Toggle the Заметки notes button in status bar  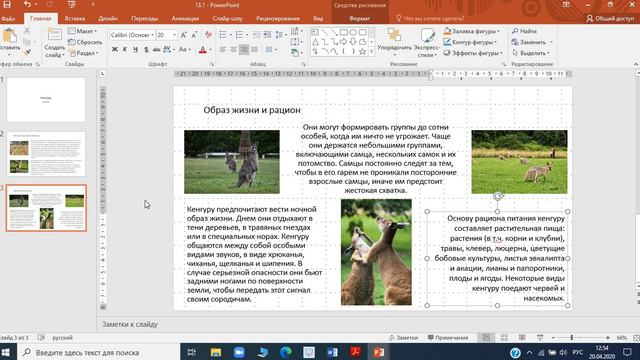404,338
